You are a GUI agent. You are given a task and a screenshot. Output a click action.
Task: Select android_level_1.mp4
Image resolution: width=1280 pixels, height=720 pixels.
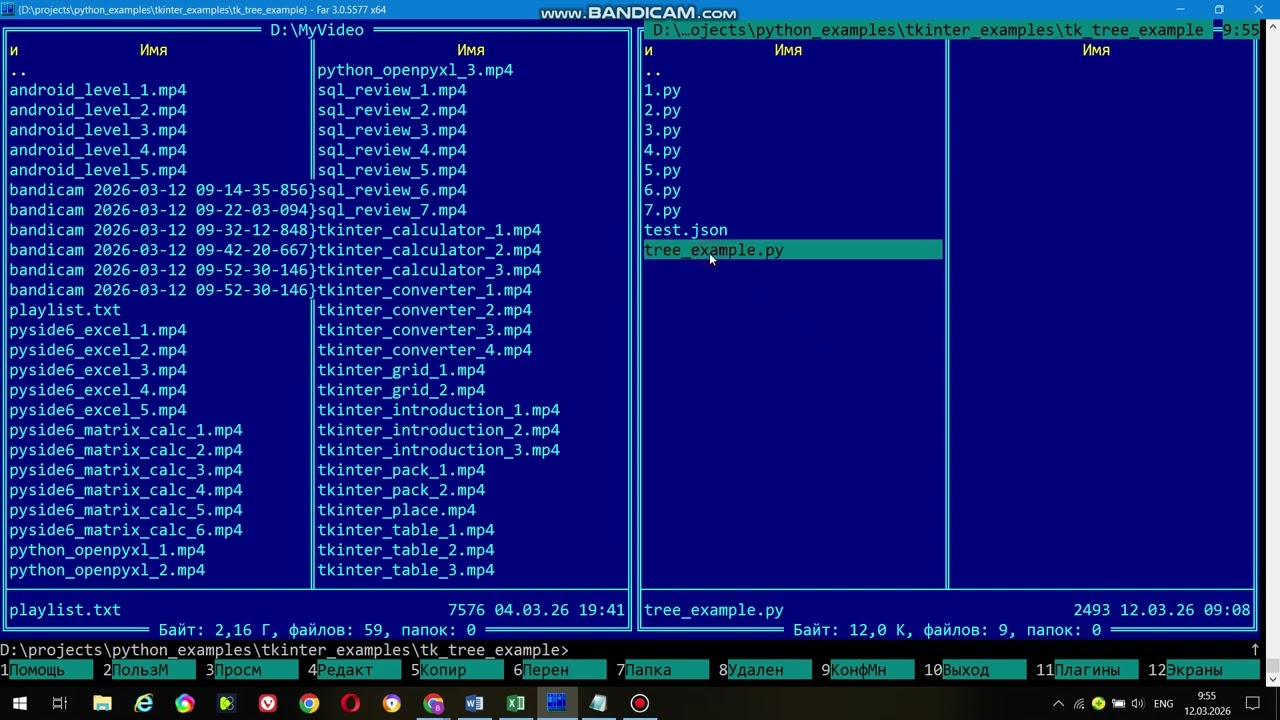[x=98, y=90]
